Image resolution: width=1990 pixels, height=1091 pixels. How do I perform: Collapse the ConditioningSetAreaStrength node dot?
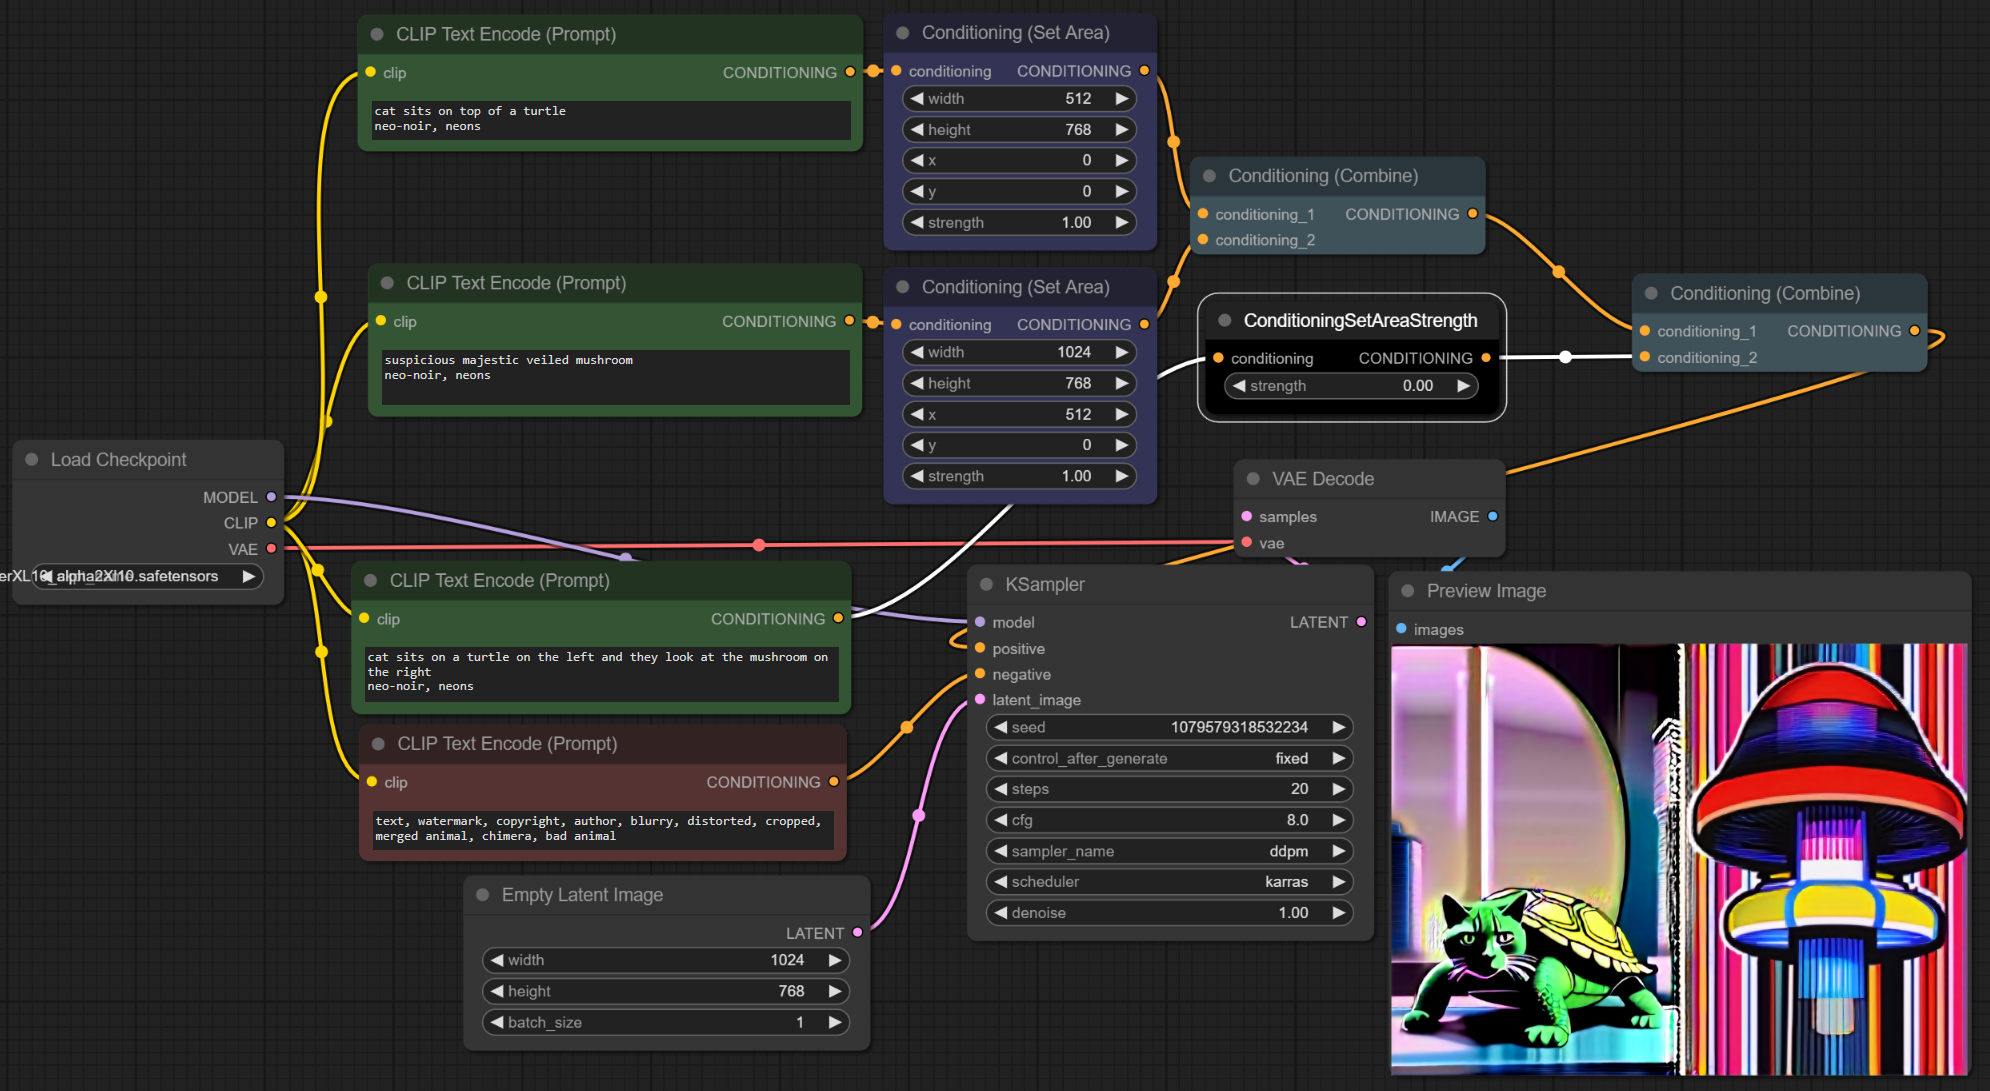[x=1224, y=320]
